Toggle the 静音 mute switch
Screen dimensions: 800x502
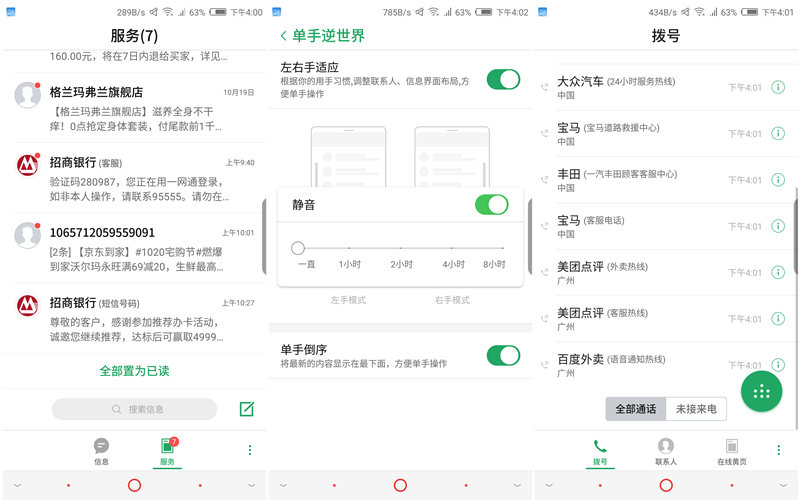[492, 205]
